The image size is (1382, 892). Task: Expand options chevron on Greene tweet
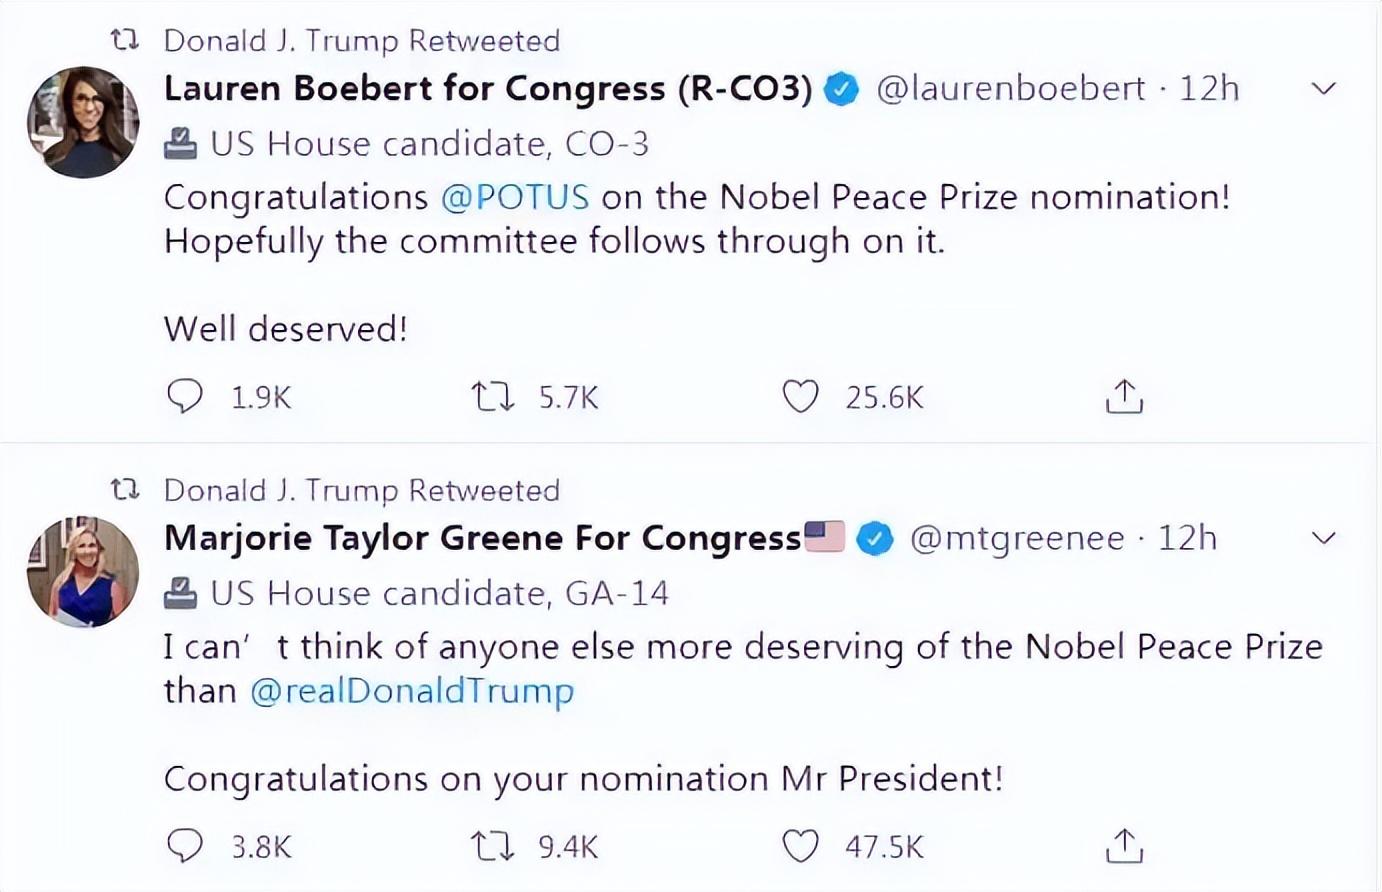coord(1323,538)
